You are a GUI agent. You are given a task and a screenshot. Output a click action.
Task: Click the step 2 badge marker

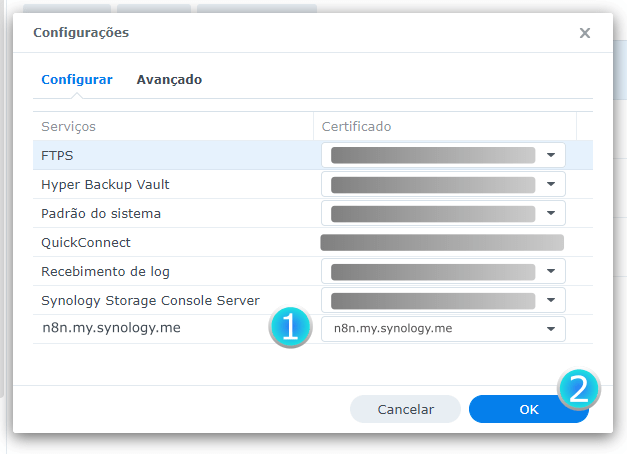click(x=578, y=389)
